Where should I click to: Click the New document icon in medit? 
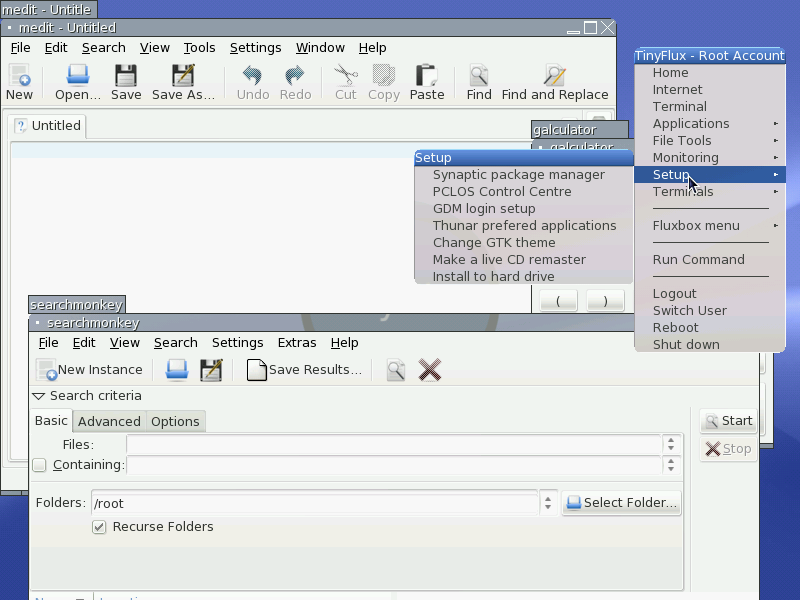pos(19,75)
